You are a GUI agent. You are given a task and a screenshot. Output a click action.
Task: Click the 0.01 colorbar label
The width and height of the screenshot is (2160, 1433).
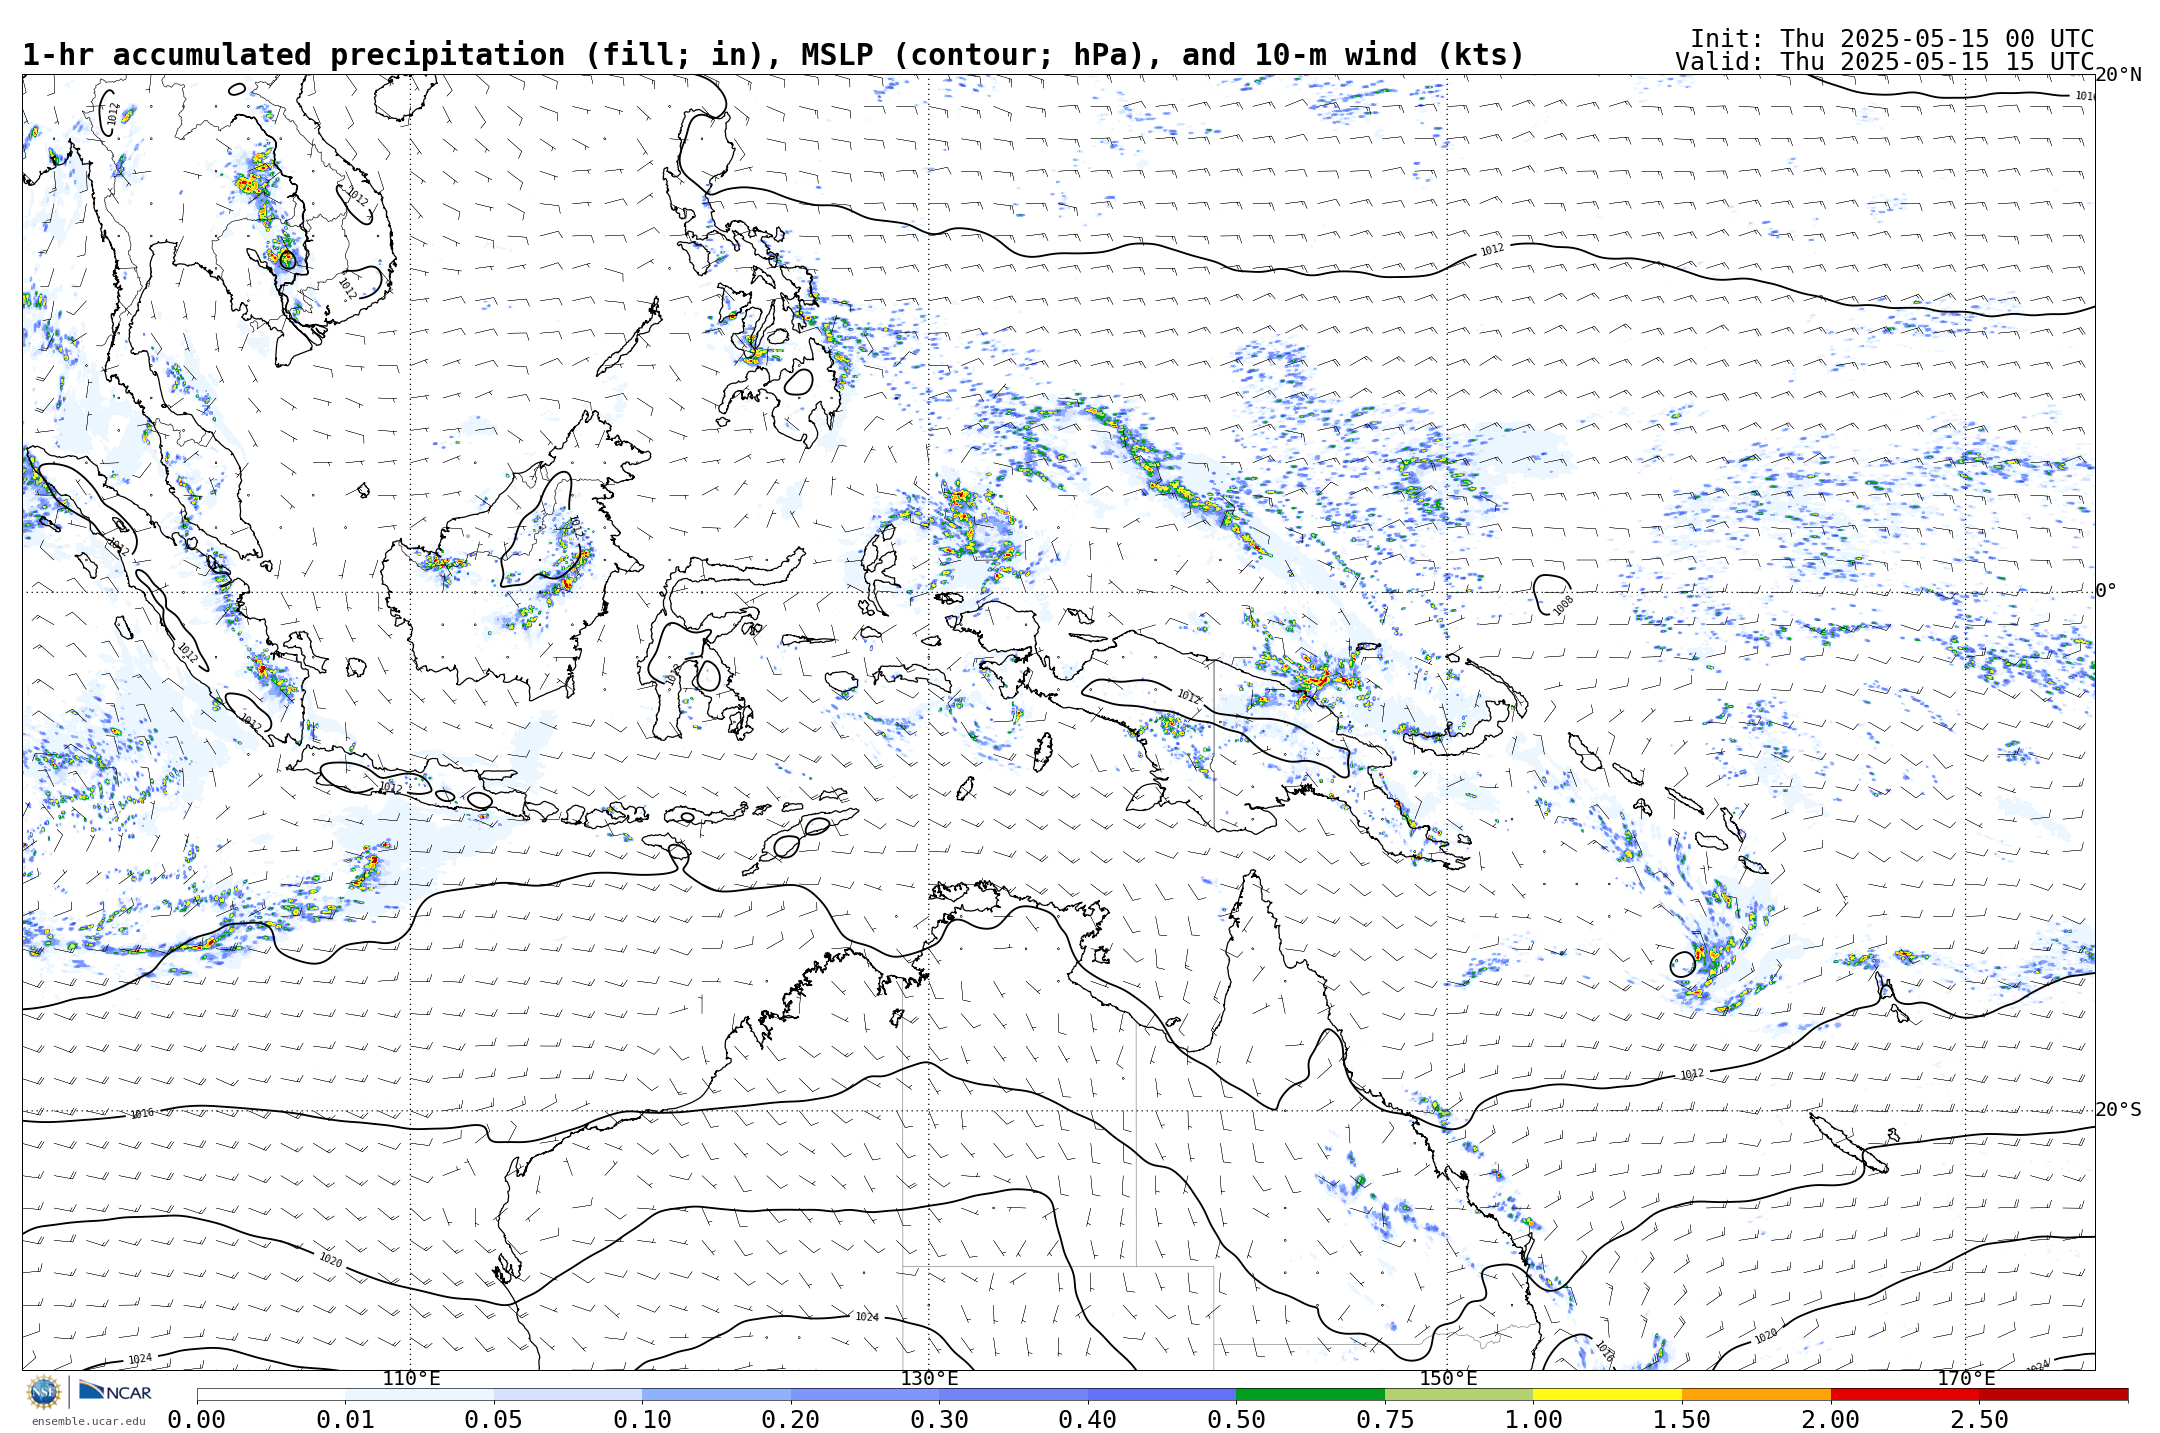(x=345, y=1420)
